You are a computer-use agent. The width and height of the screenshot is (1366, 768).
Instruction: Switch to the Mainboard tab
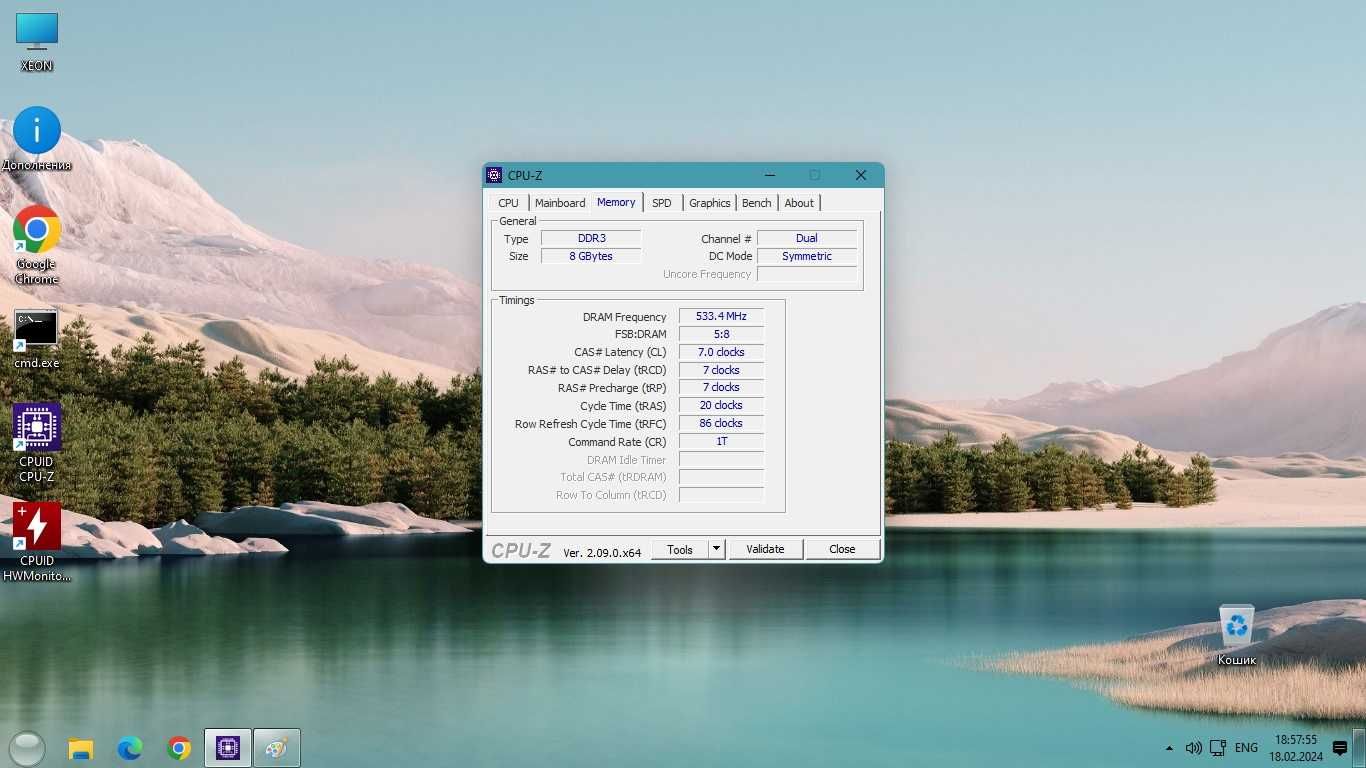[x=560, y=203]
